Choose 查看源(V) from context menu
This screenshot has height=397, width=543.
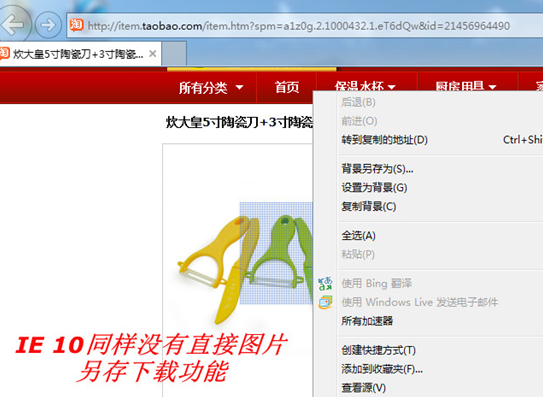tap(364, 387)
